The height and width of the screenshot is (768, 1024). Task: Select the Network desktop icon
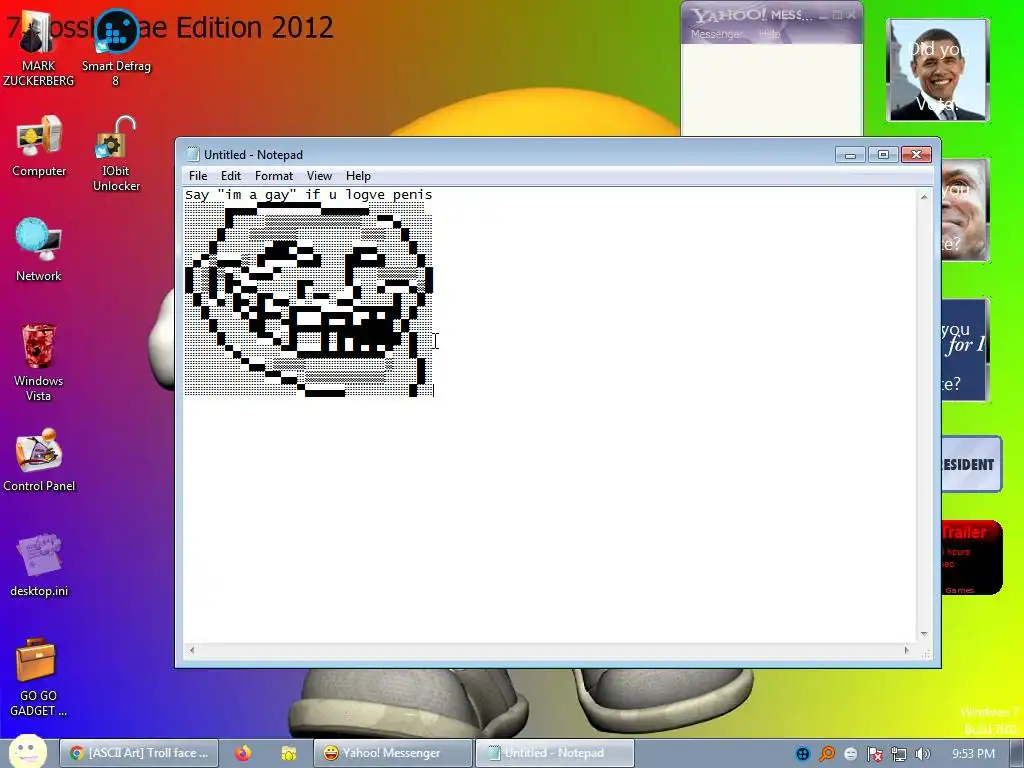(39, 250)
